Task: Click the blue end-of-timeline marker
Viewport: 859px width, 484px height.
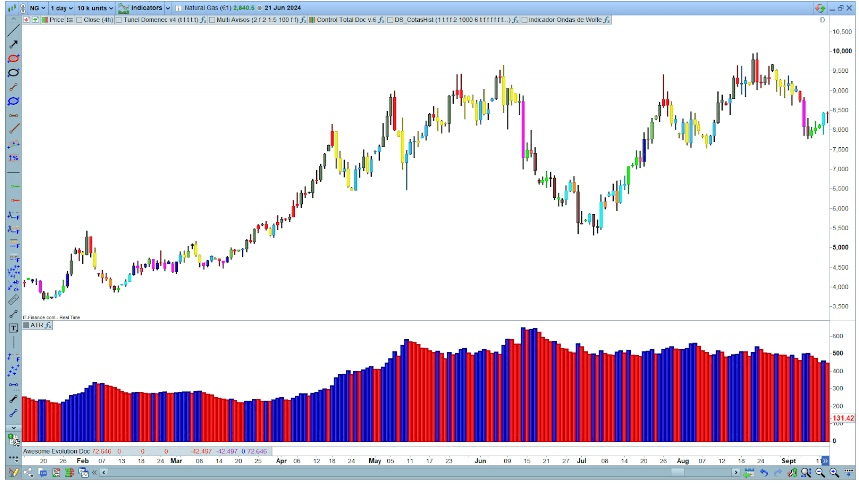Action: pos(825,460)
